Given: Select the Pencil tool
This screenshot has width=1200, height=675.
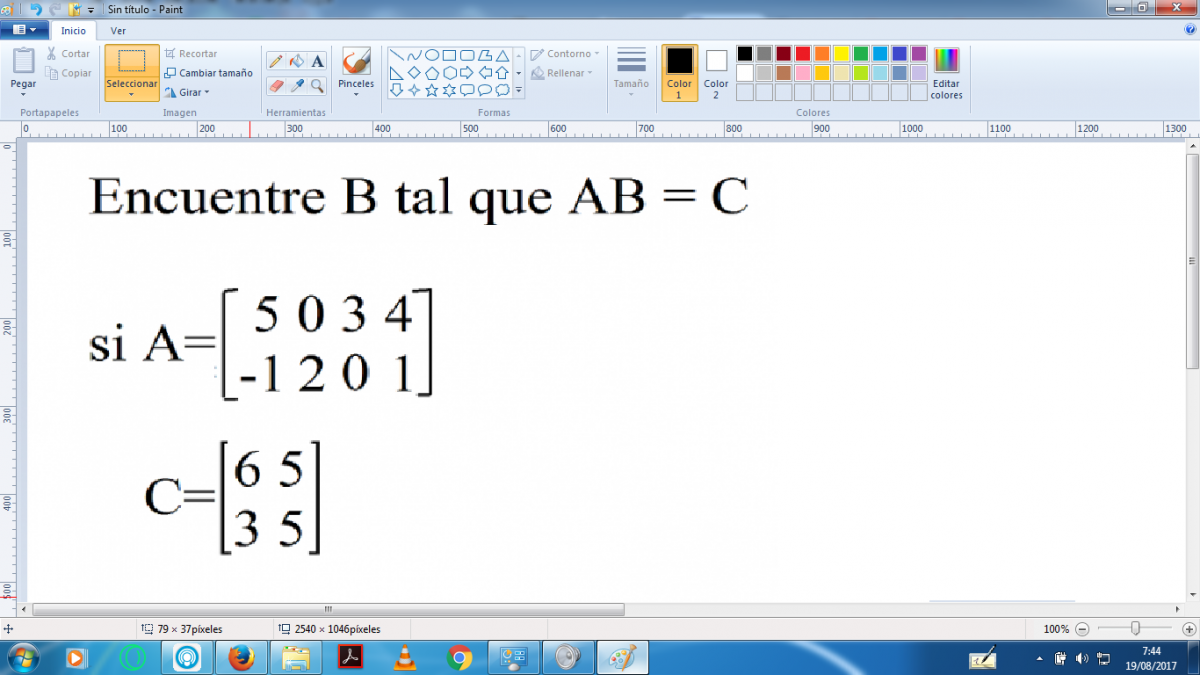Looking at the screenshot, I should [x=277, y=62].
